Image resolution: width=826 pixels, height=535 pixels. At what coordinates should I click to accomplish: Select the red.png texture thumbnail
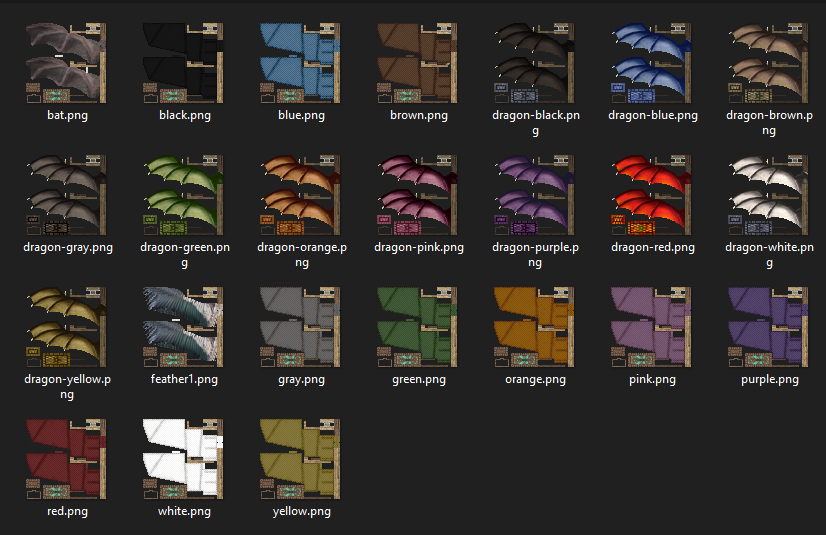click(x=66, y=459)
